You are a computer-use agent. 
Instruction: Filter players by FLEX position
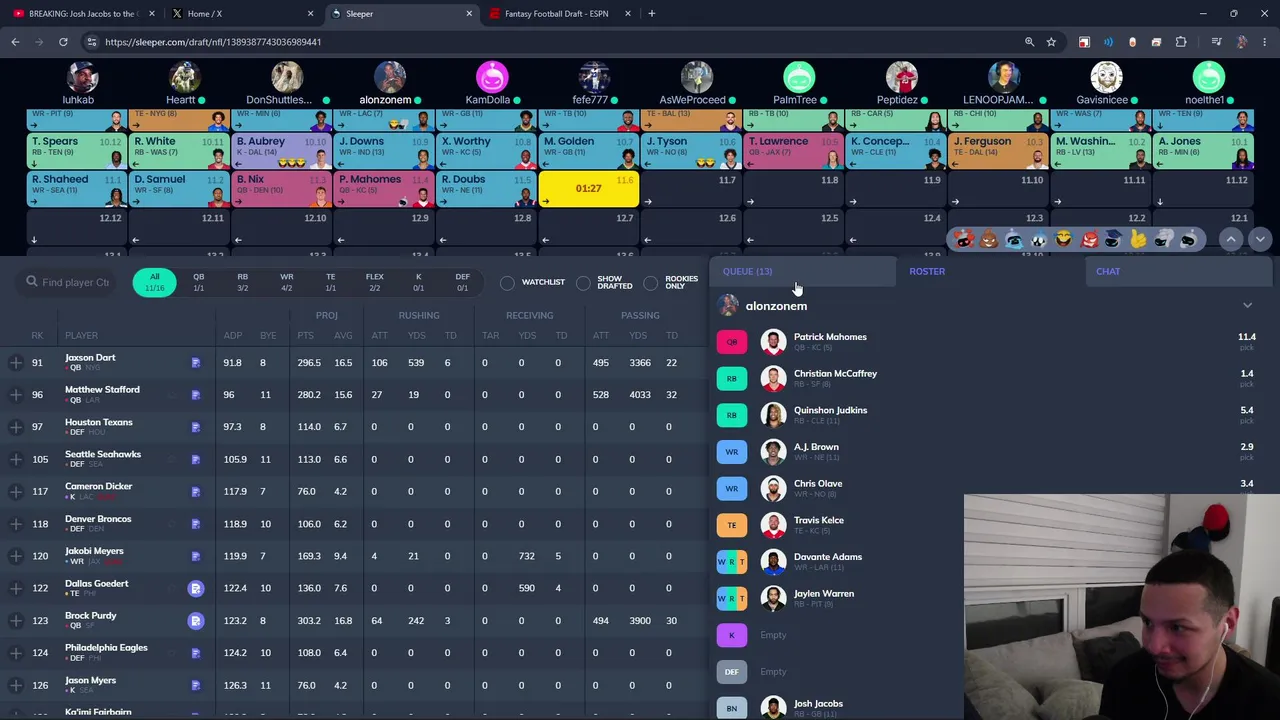pyautogui.click(x=374, y=282)
